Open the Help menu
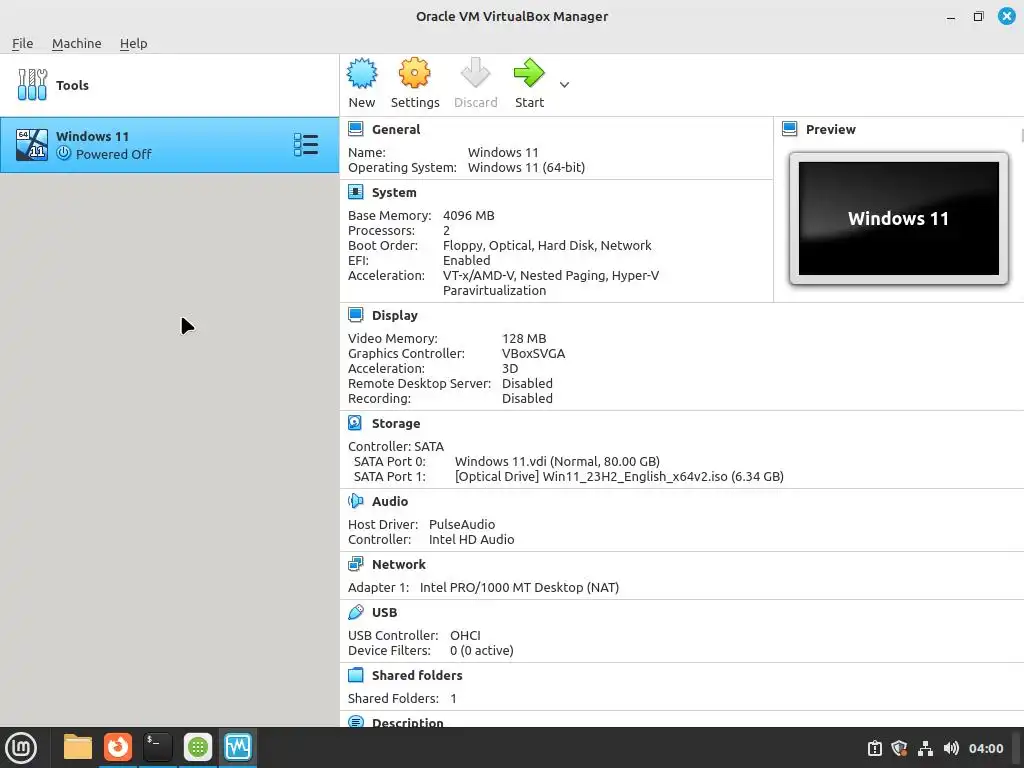Screen dimensions: 1024x768 point(133,43)
